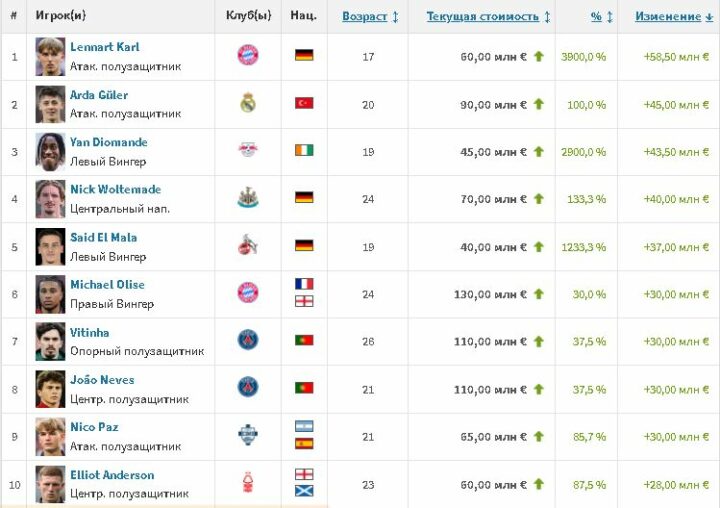Click Nick Woltemade's portrait photo
Image resolution: width=720 pixels, height=508 pixels.
(x=50, y=198)
